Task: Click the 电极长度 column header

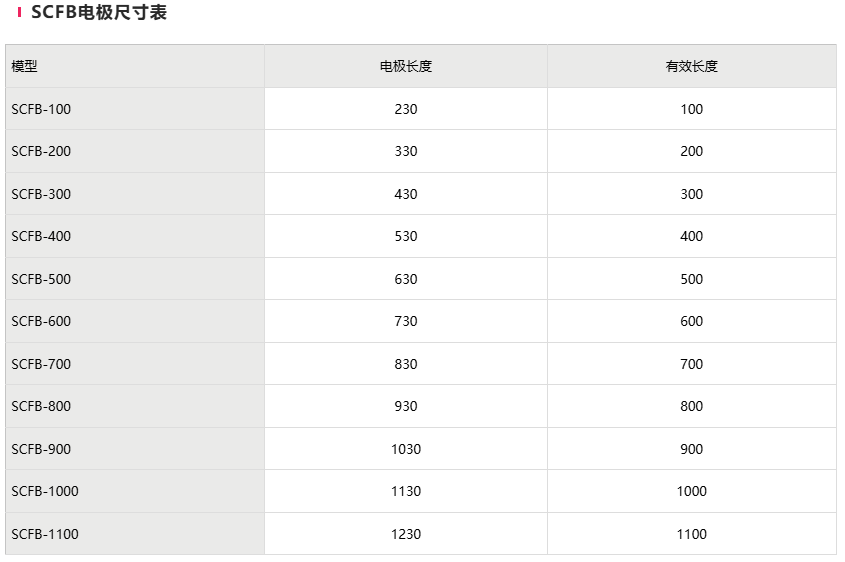Action: point(406,67)
